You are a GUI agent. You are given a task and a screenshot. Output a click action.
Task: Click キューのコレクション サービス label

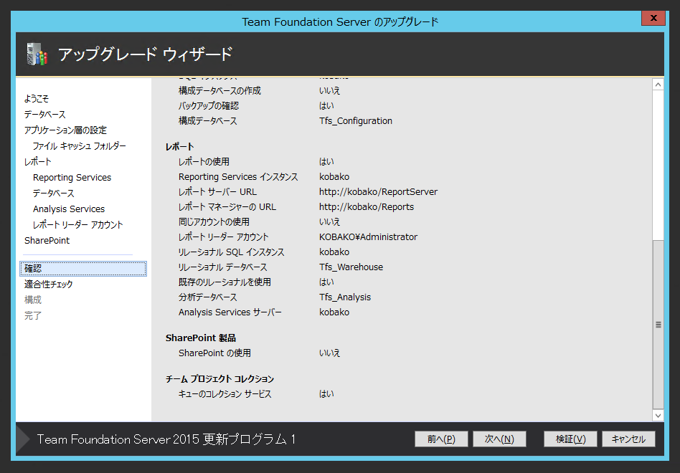(225, 394)
